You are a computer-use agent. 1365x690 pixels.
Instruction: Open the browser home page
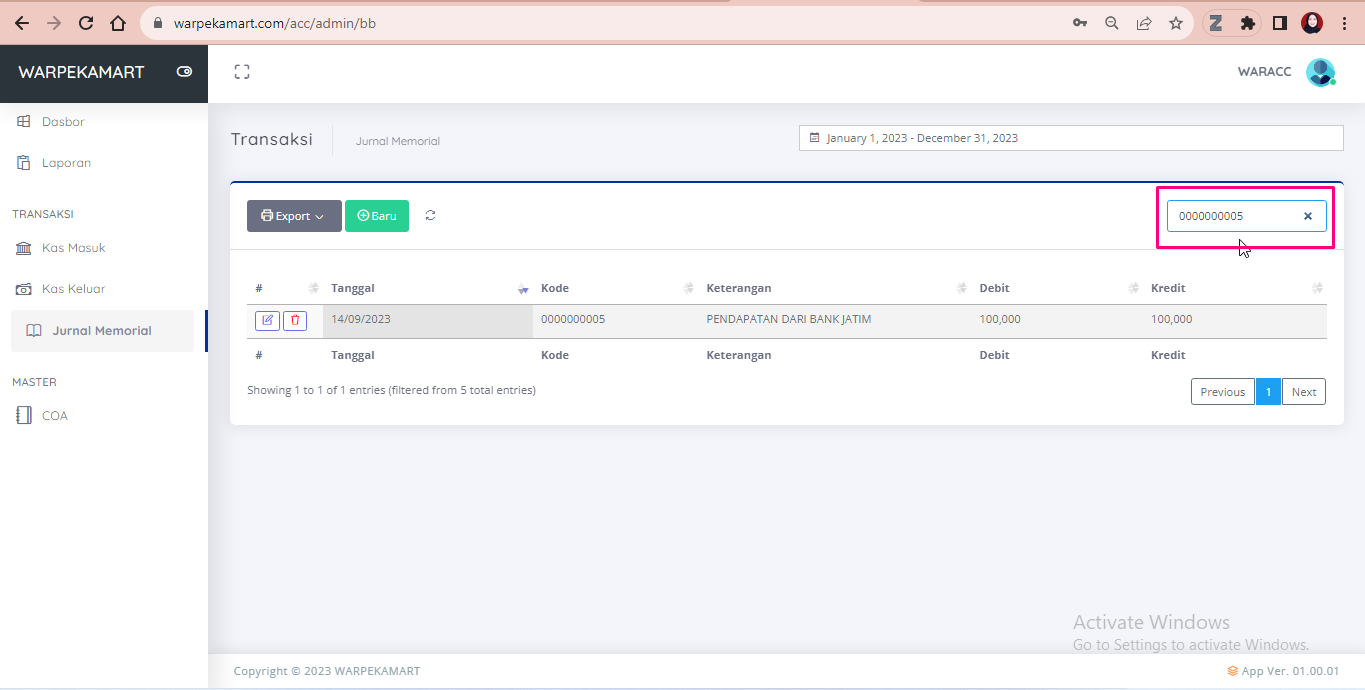click(x=118, y=23)
